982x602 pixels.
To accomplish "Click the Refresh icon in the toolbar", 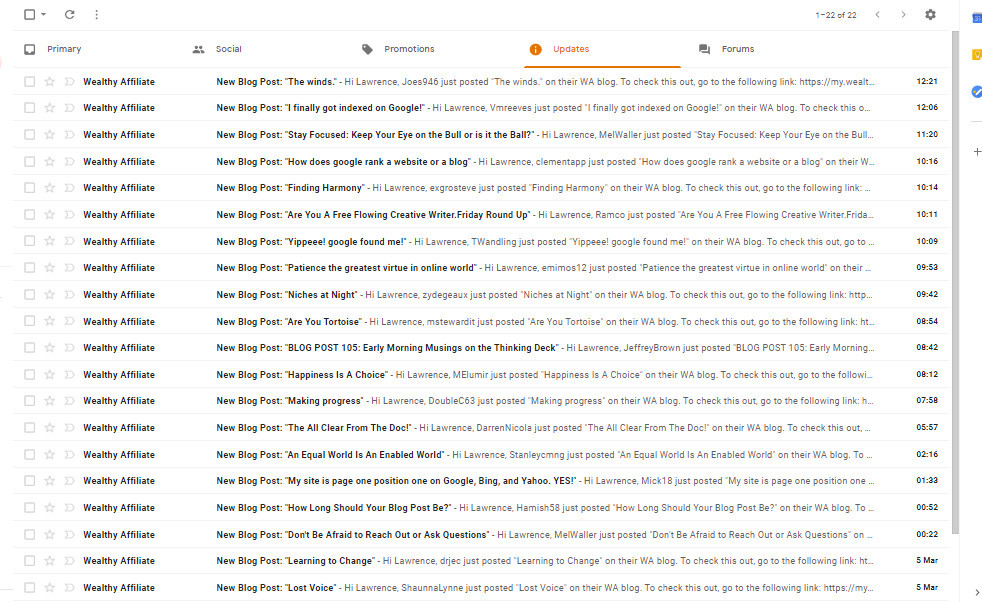I will (x=70, y=14).
